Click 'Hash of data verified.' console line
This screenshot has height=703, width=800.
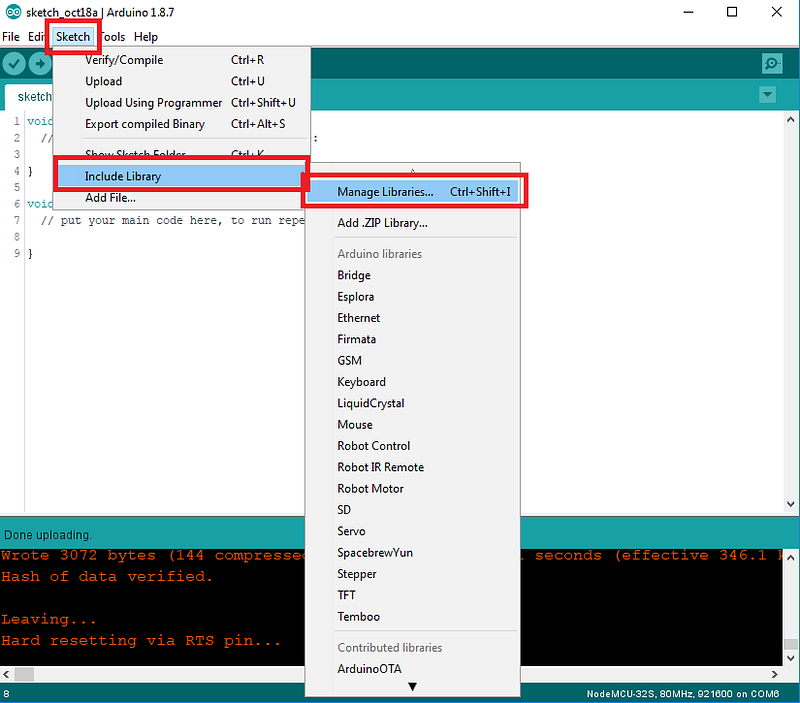(x=107, y=576)
